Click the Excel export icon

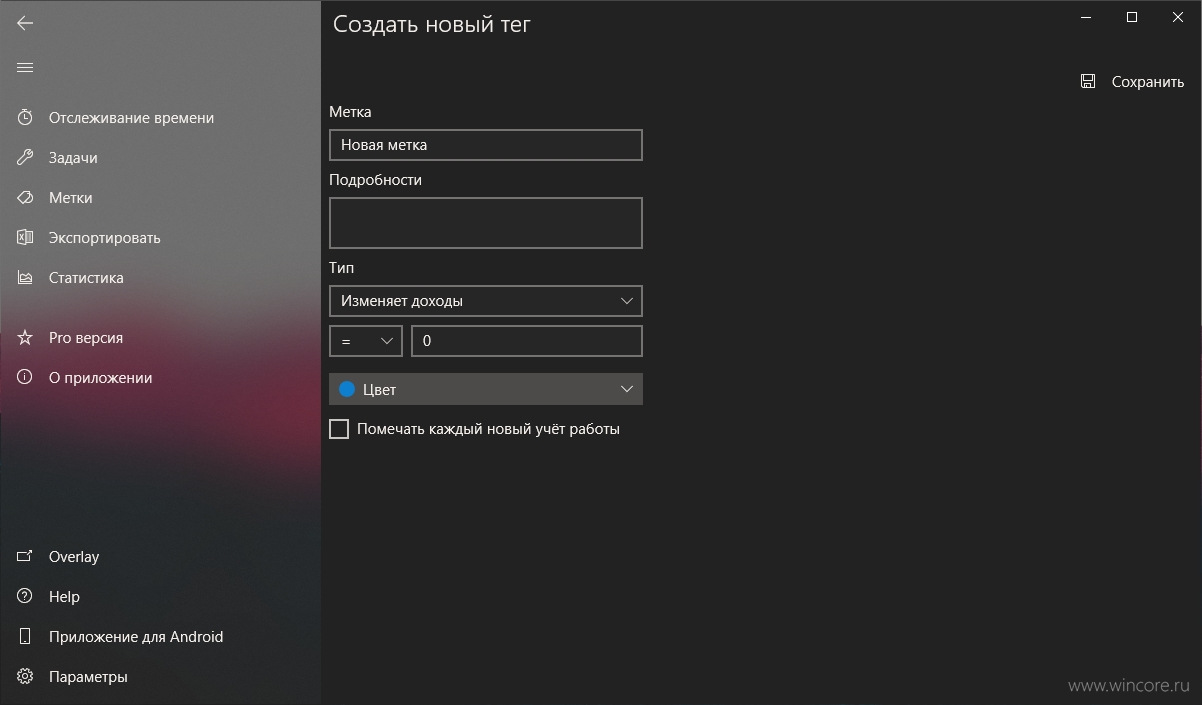click(25, 237)
